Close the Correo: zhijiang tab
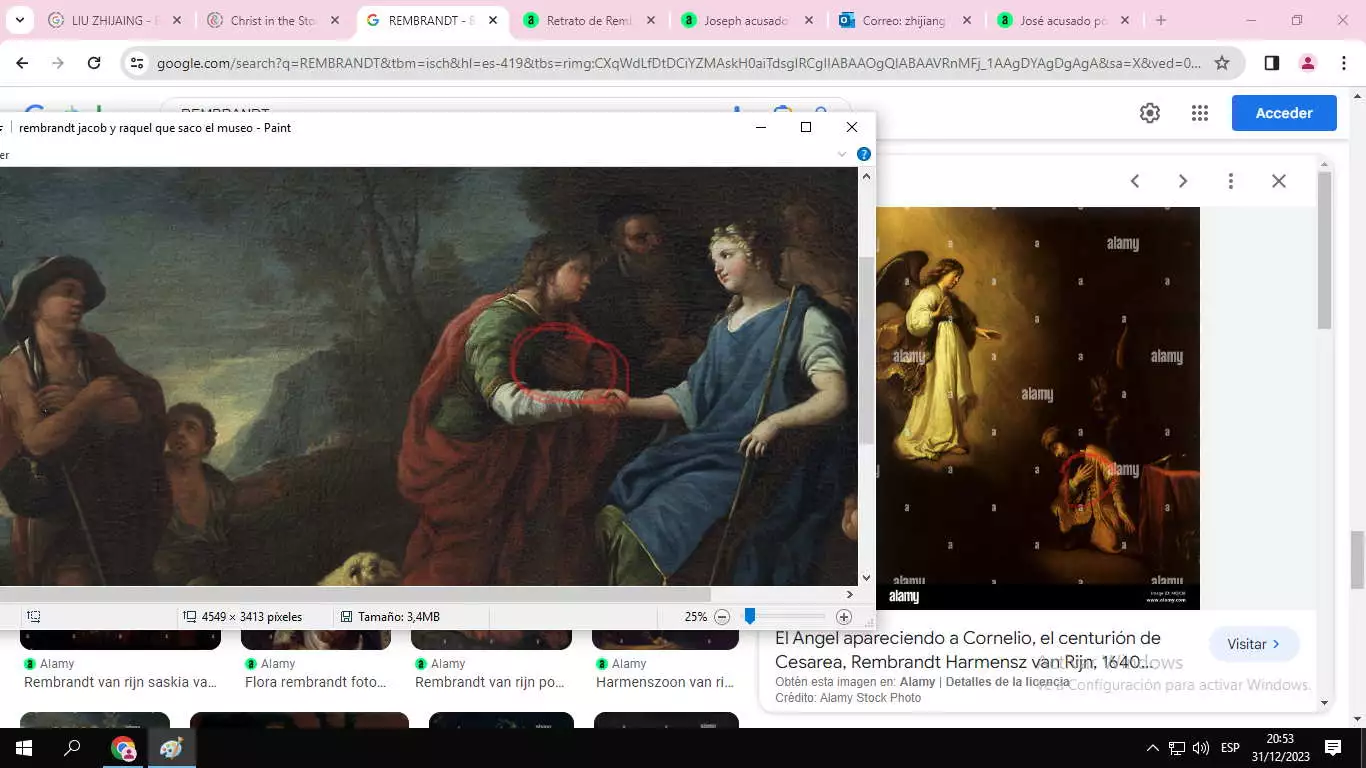Viewport: 1366px width, 768px height. point(966,20)
